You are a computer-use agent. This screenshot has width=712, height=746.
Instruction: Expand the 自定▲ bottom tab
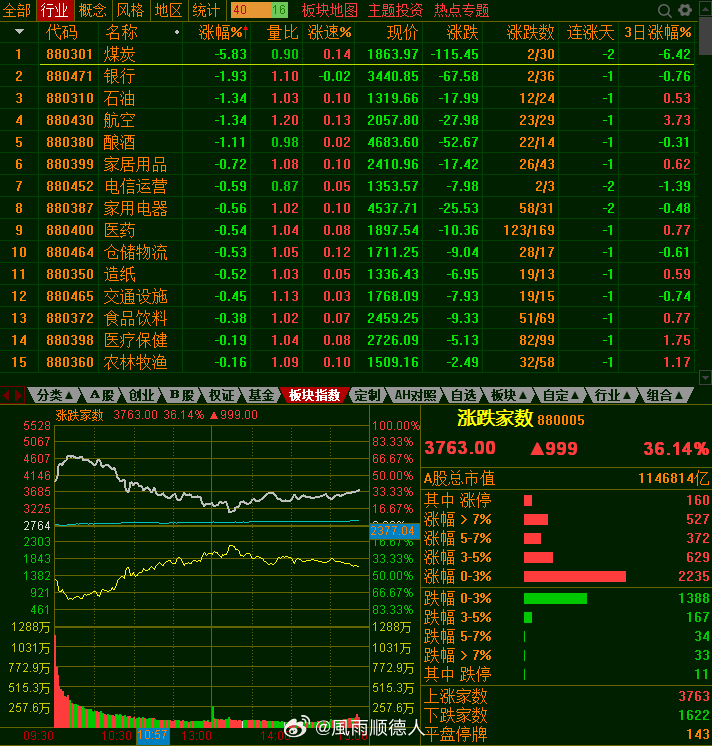tap(561, 395)
